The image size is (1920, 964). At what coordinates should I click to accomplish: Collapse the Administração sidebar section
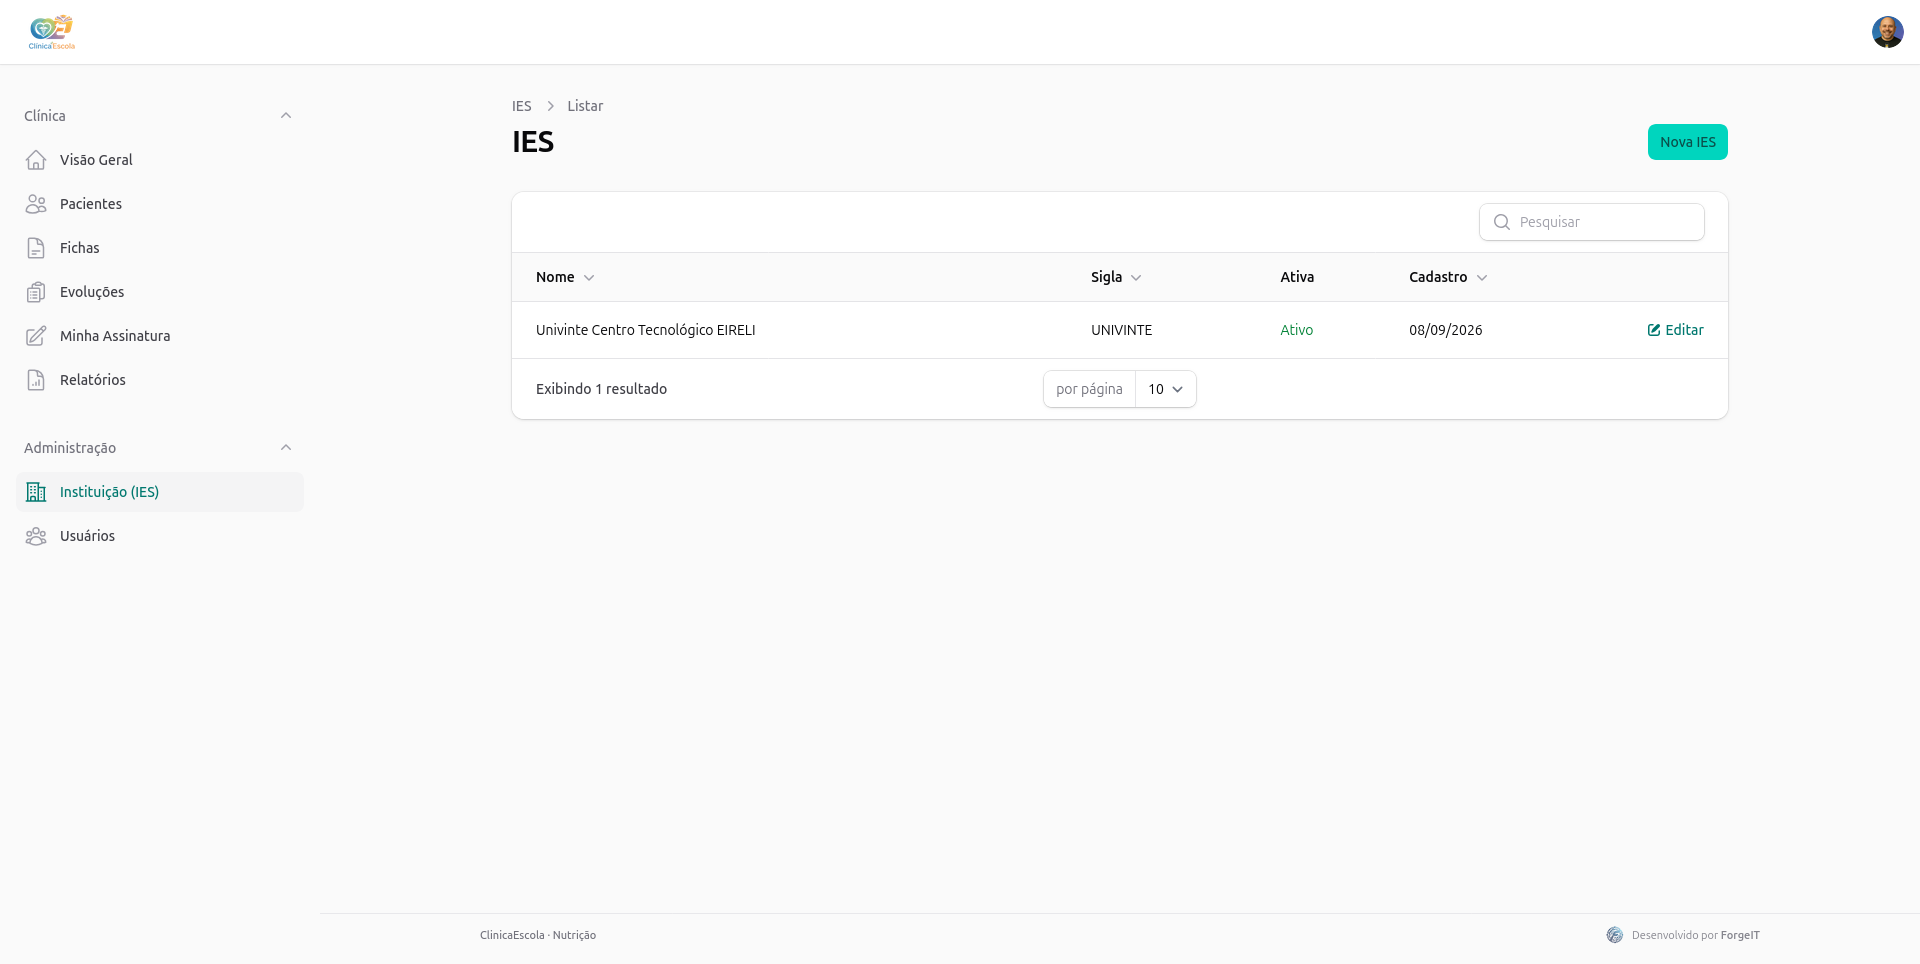(286, 448)
